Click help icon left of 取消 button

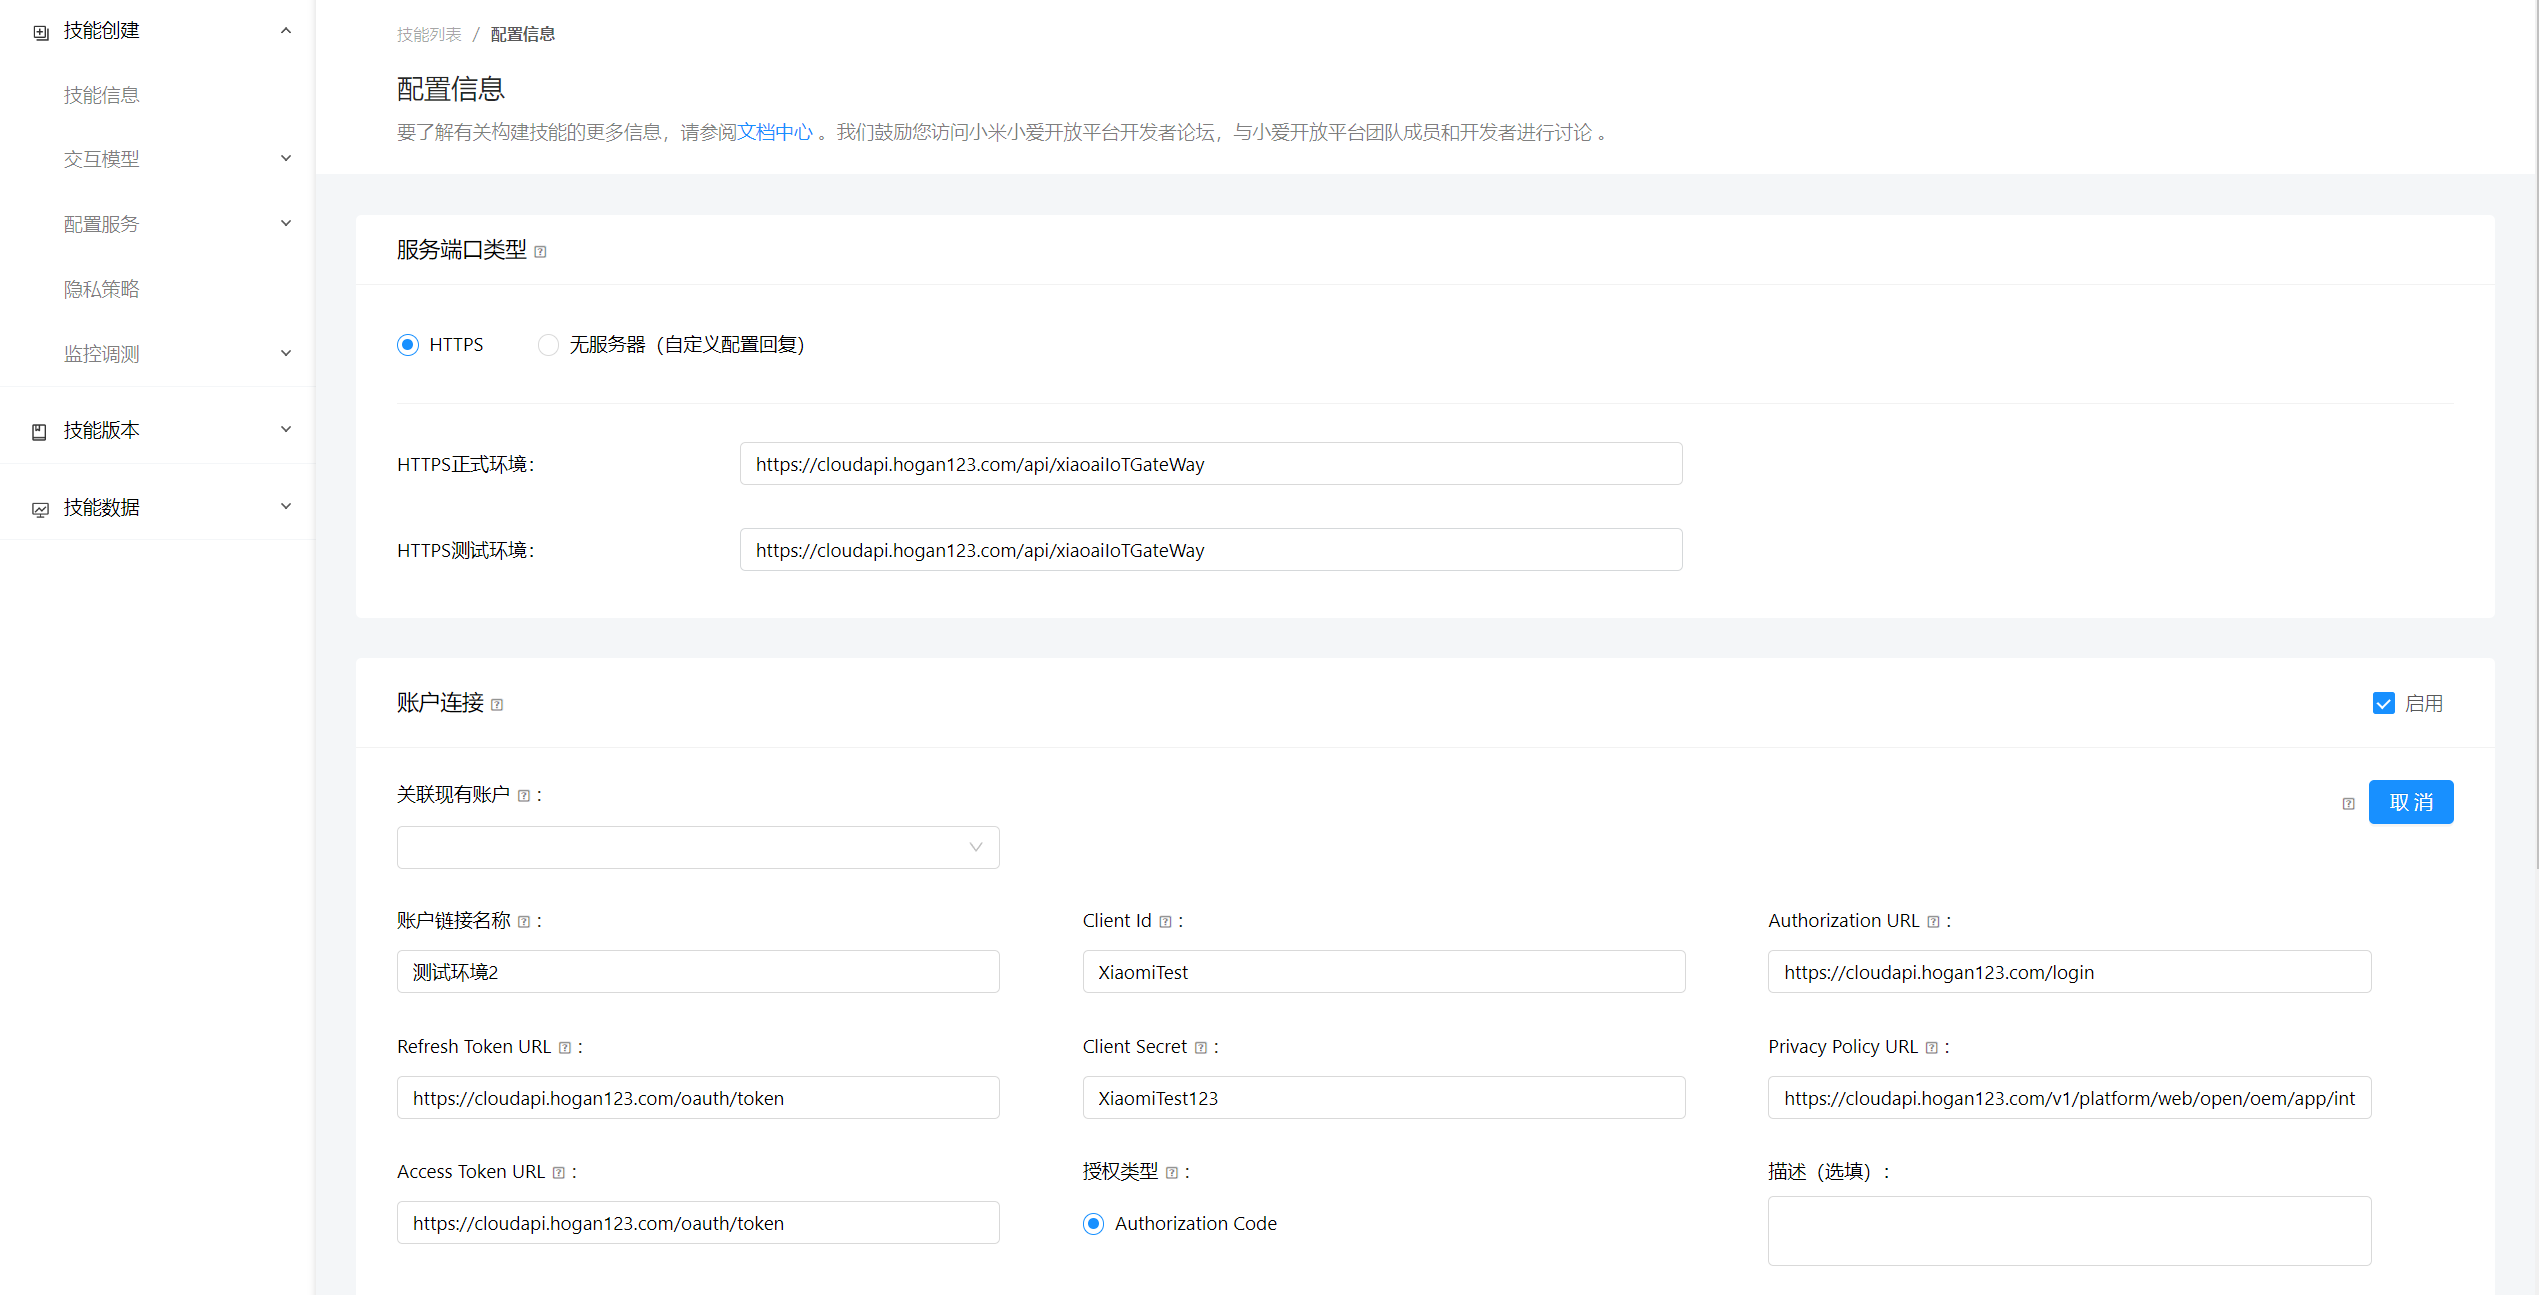(x=2349, y=803)
